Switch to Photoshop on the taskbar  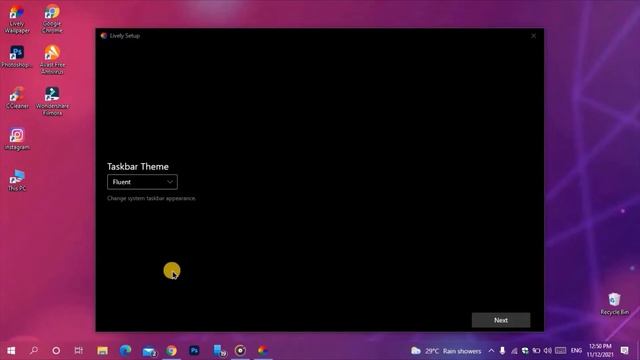click(194, 351)
